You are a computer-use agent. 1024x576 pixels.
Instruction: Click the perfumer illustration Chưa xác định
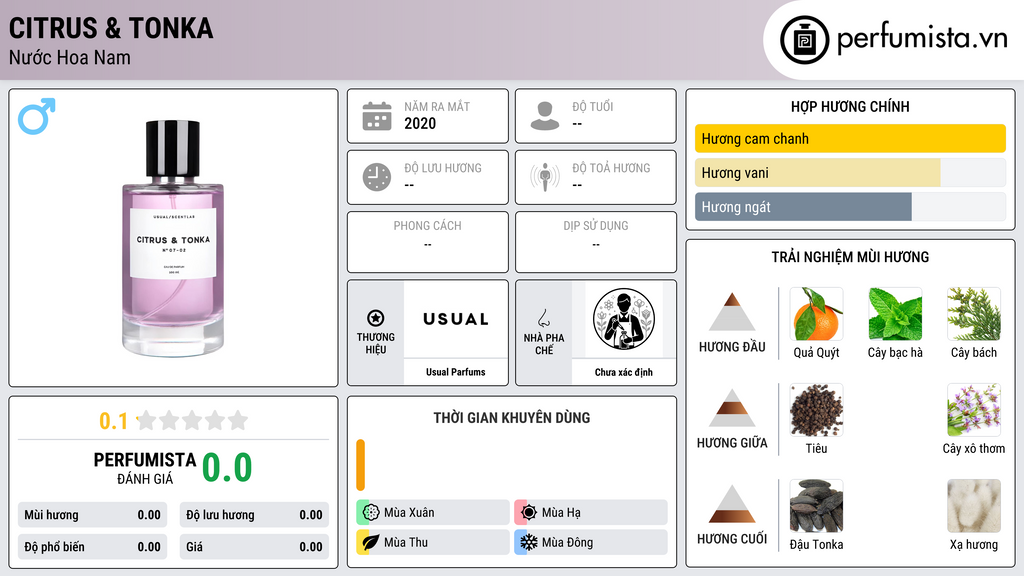624,319
